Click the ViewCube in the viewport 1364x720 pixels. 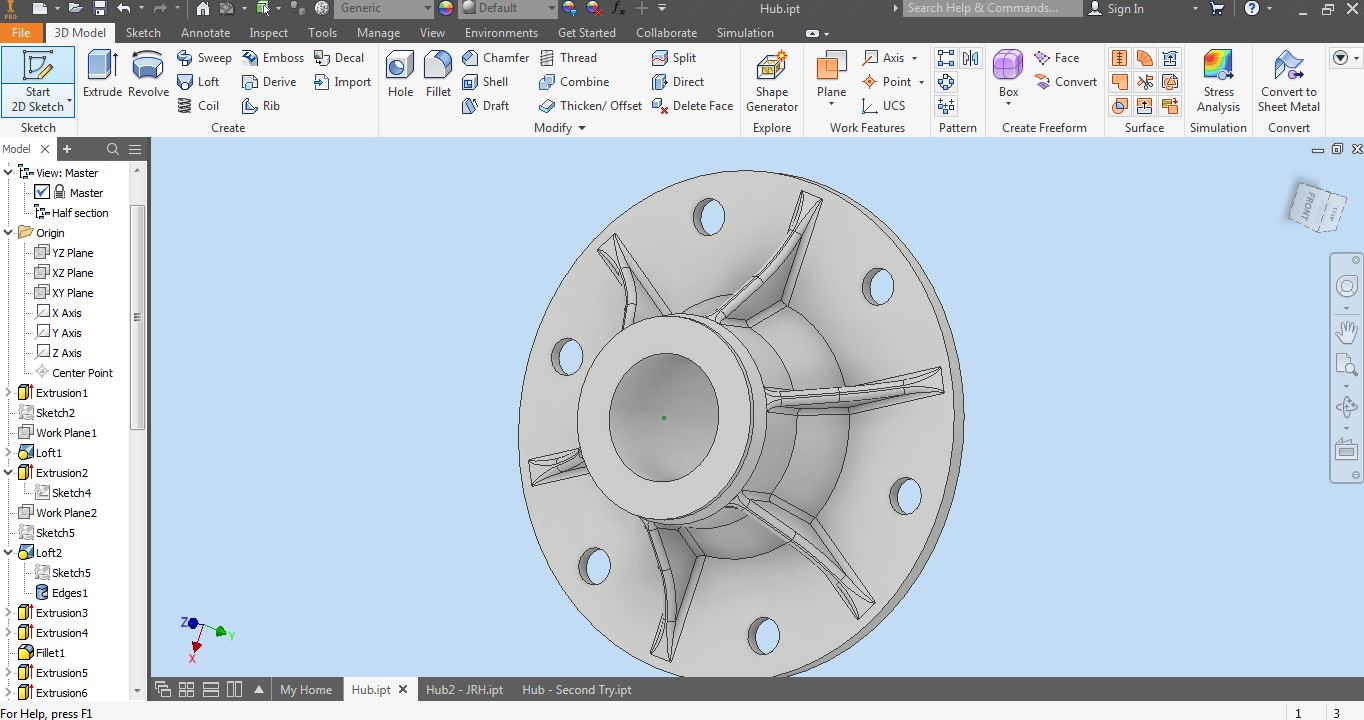(x=1317, y=205)
